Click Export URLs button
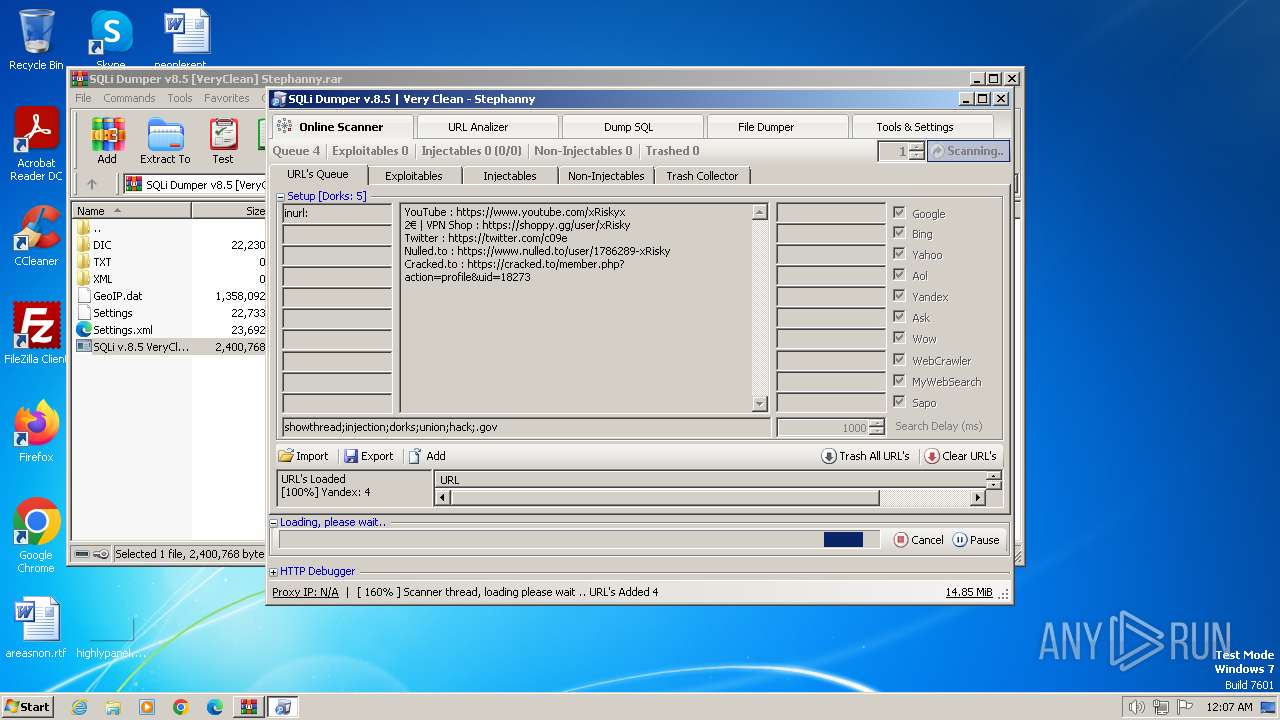This screenshot has height=720, width=1280. [368, 456]
